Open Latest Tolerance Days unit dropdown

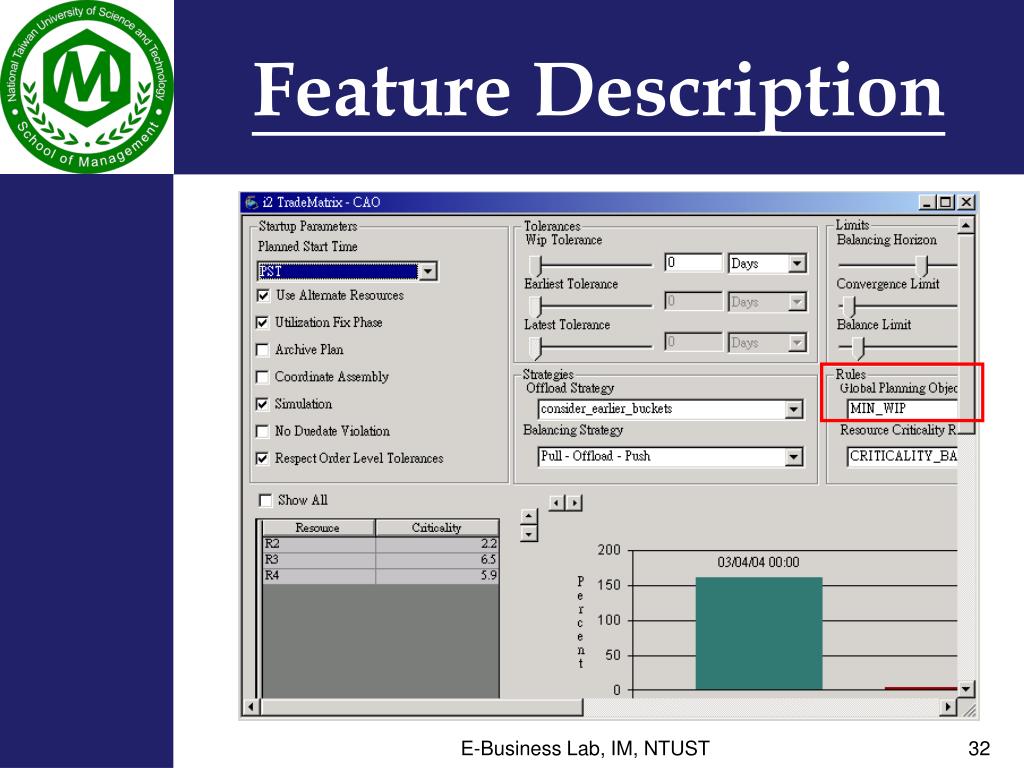coord(797,342)
